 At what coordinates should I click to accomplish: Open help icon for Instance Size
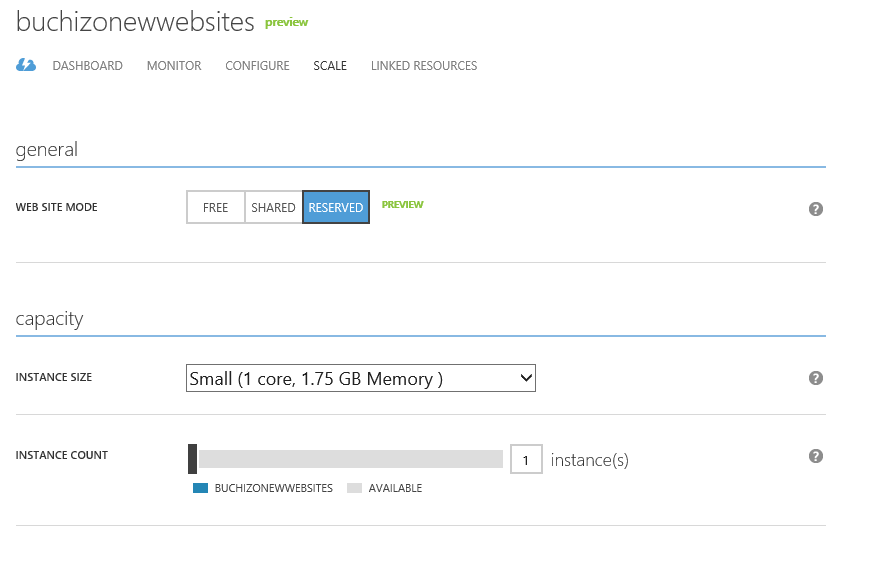click(816, 378)
